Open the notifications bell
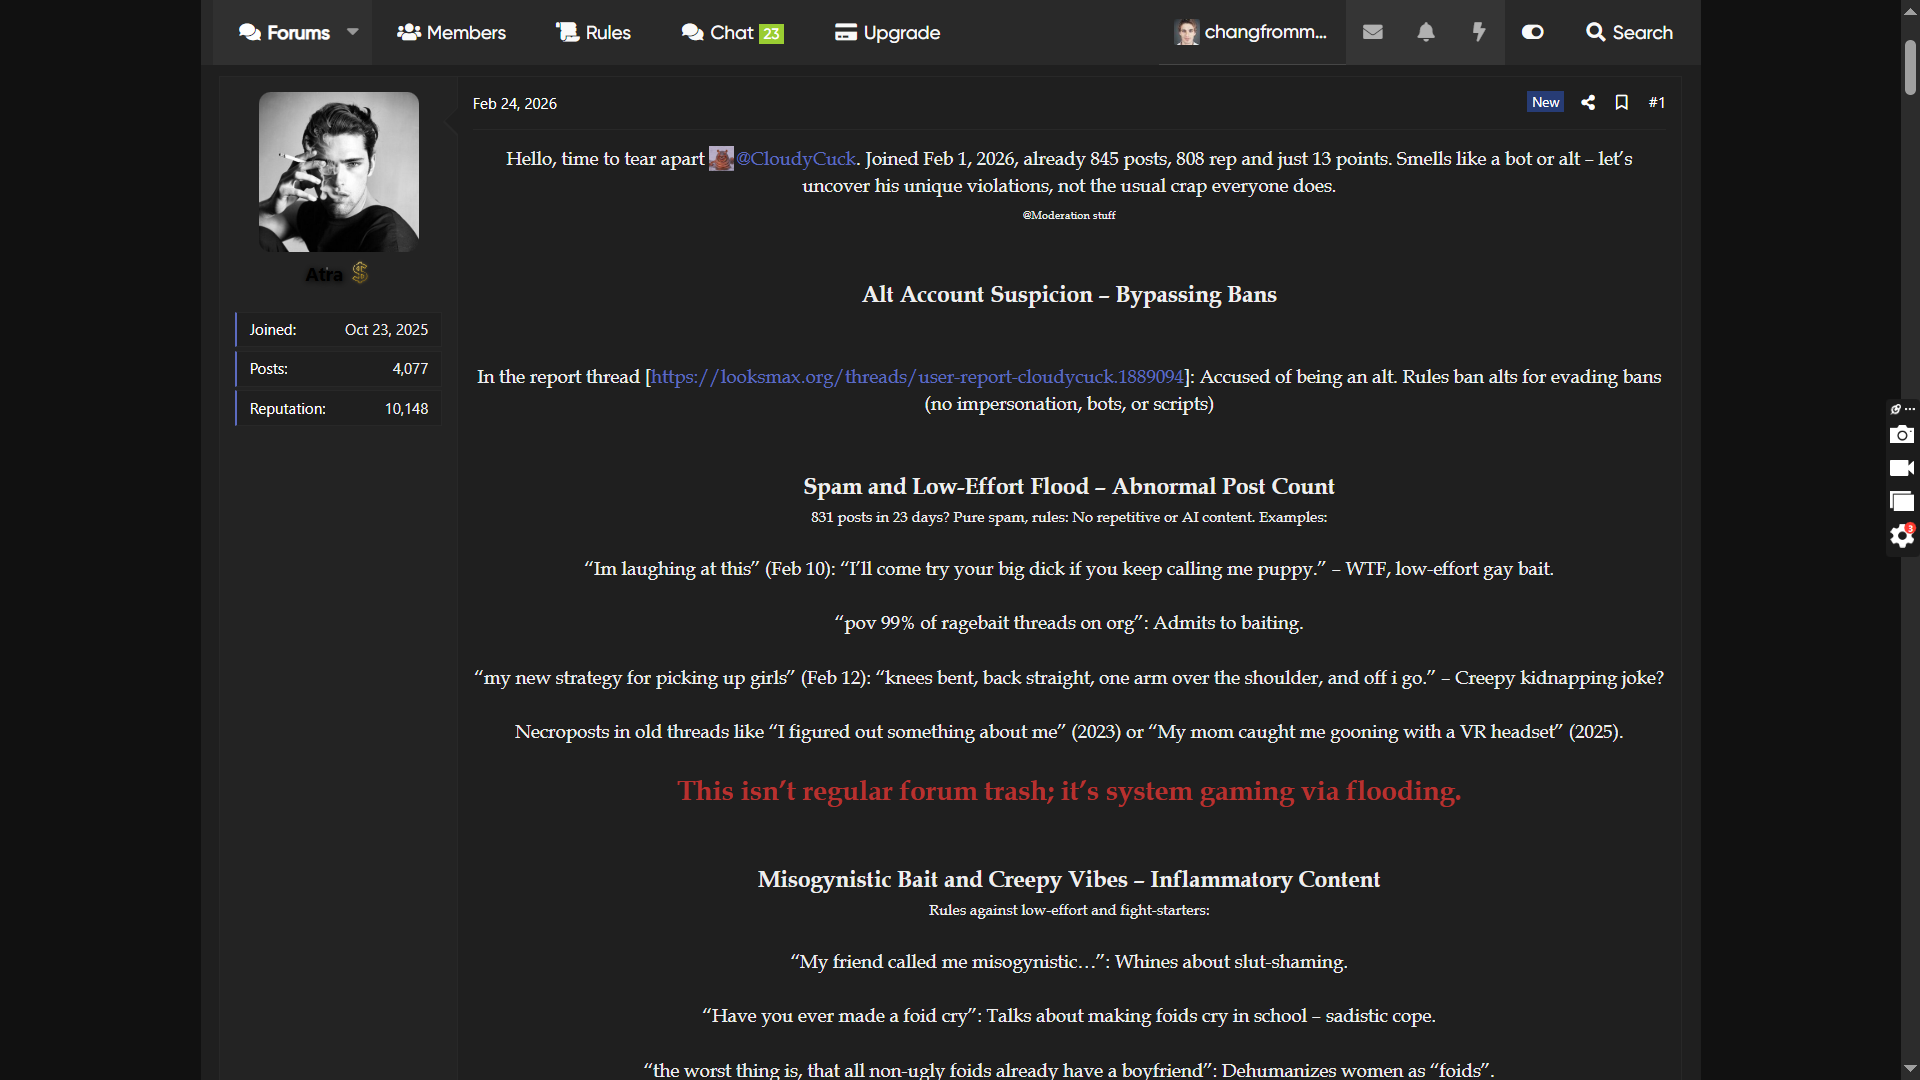This screenshot has height=1080, width=1920. pos(1426,32)
